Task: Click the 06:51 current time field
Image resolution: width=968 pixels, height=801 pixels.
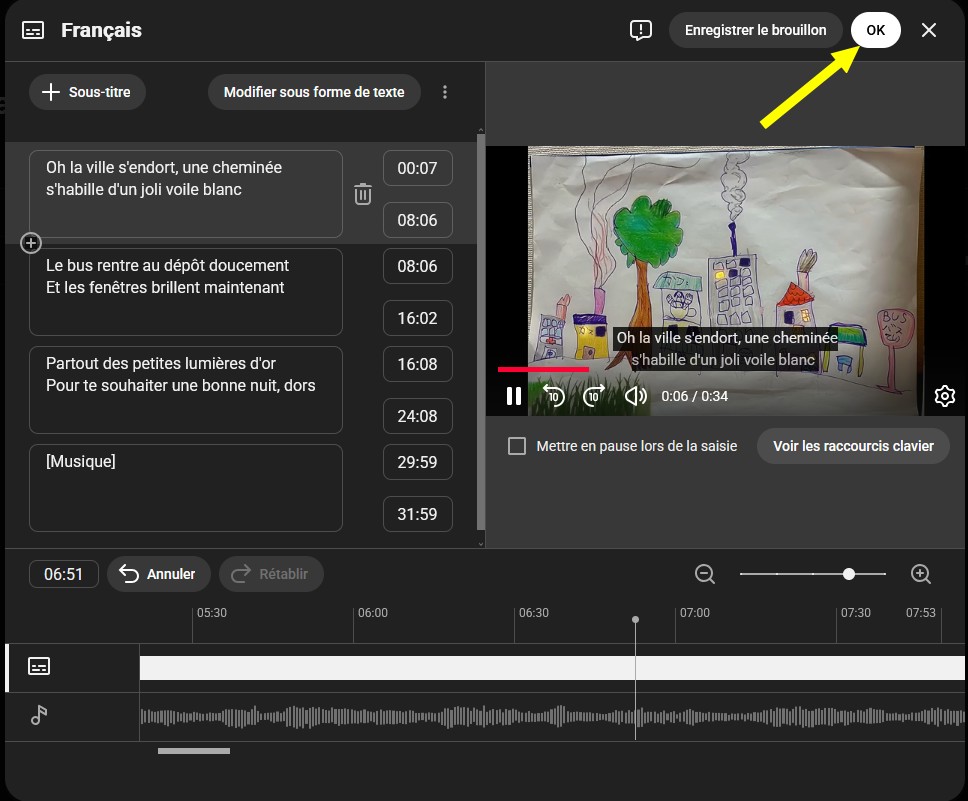Action: click(x=64, y=574)
